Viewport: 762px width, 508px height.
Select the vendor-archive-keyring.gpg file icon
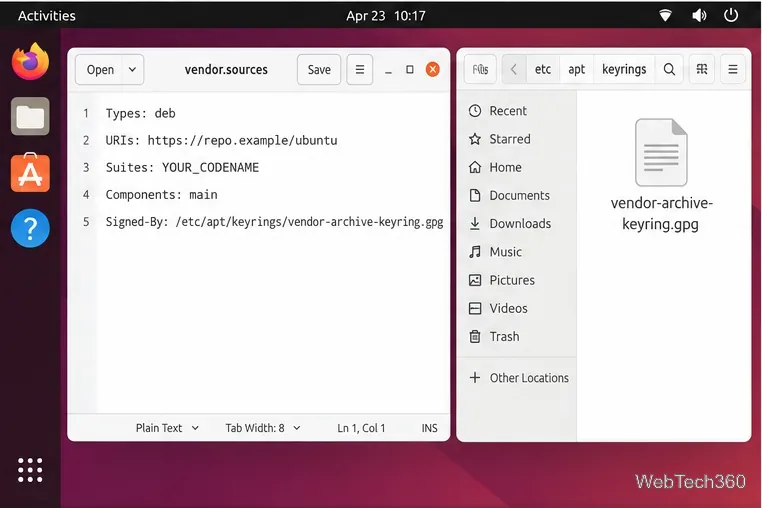[x=661, y=152]
